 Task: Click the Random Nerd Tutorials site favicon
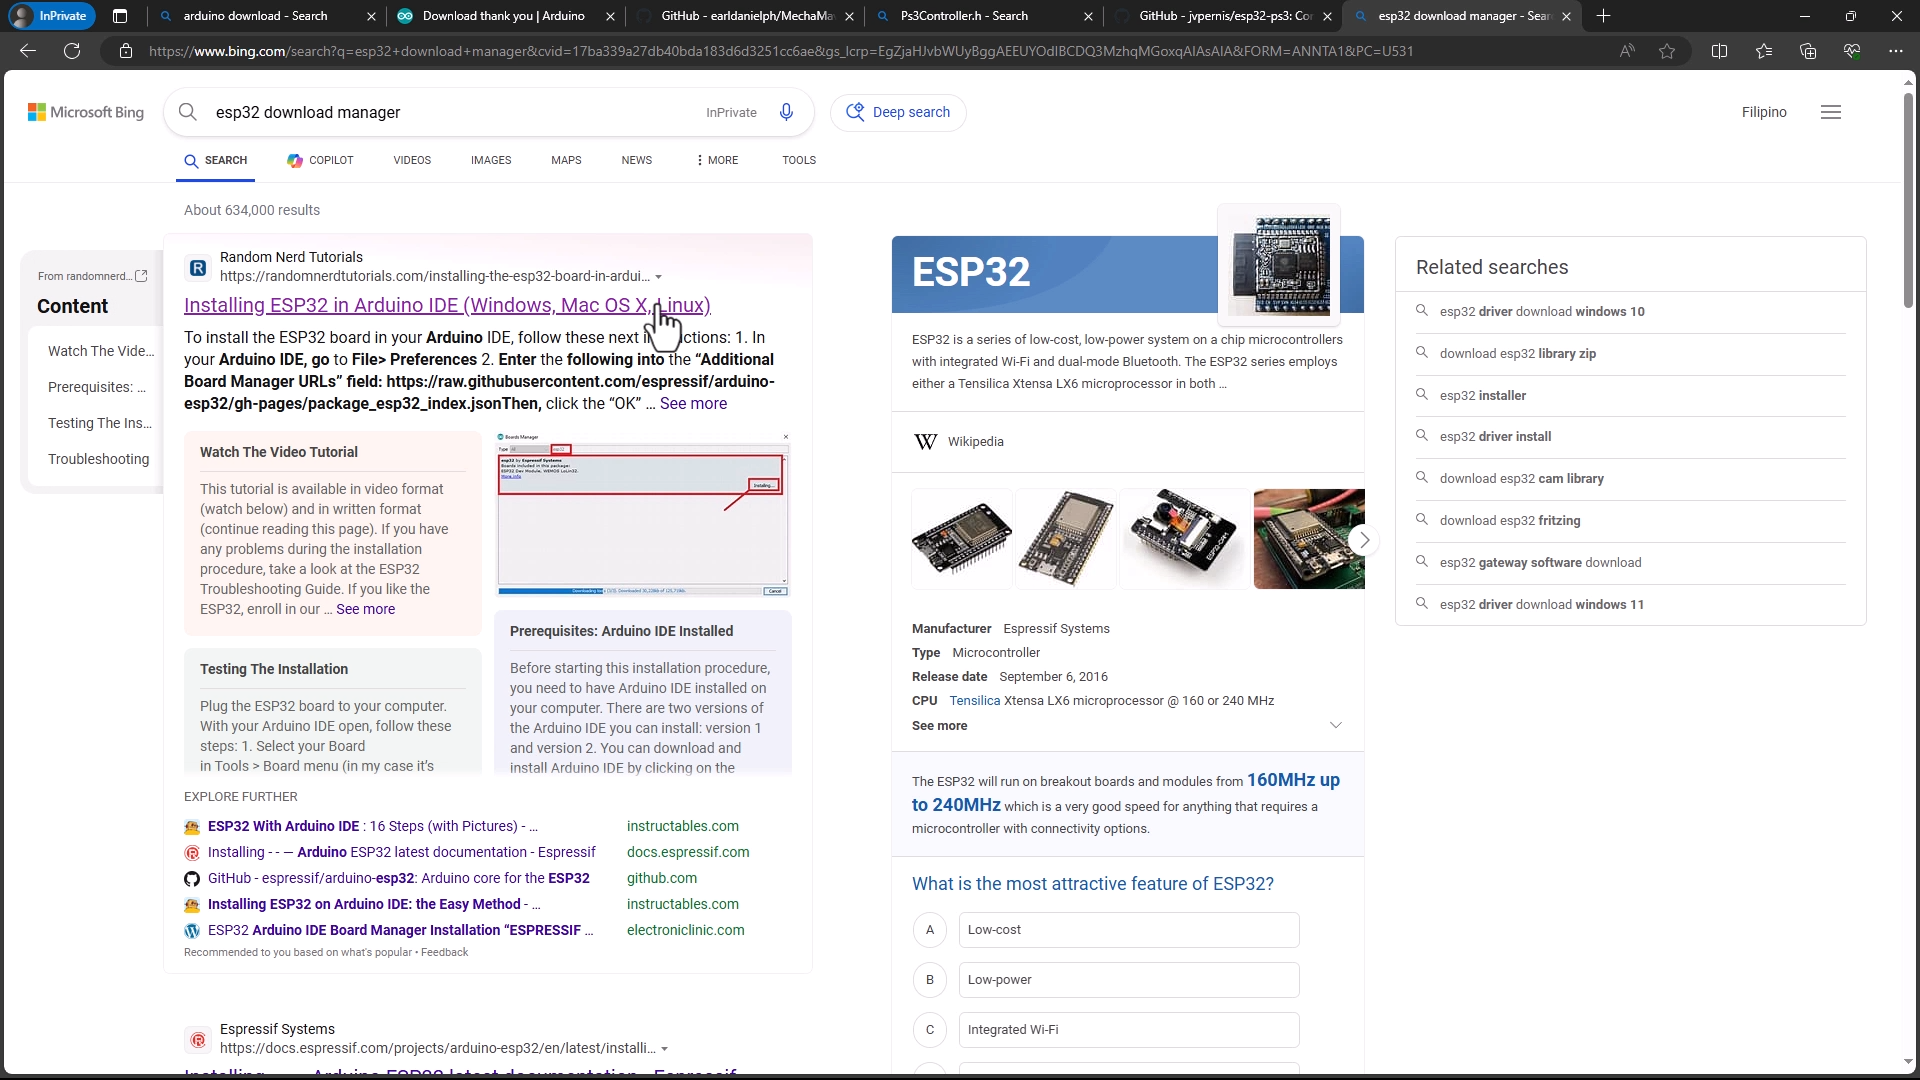(x=198, y=267)
